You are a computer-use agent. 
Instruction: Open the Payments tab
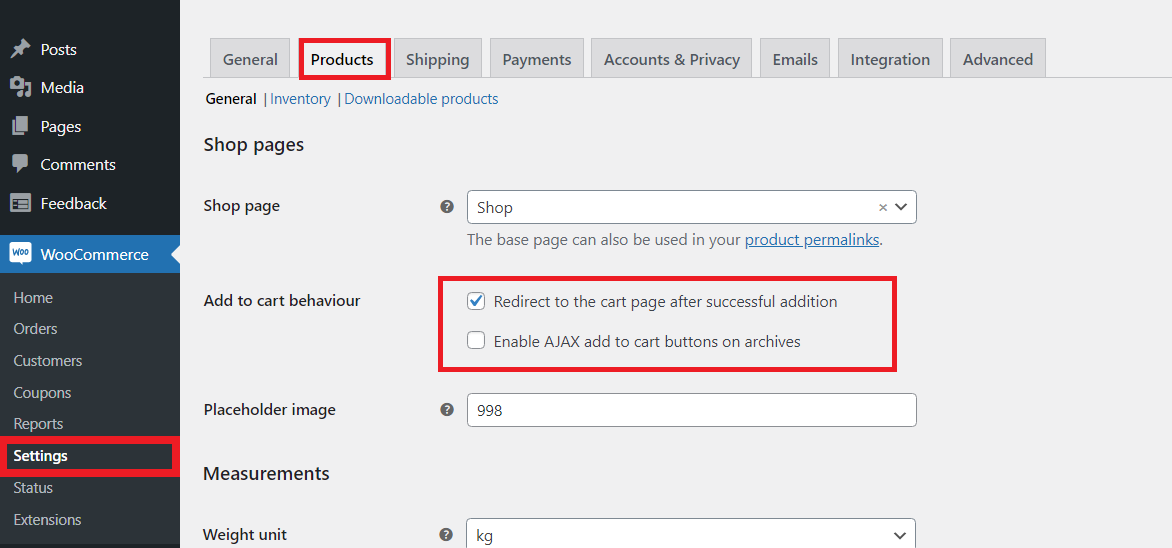click(537, 59)
